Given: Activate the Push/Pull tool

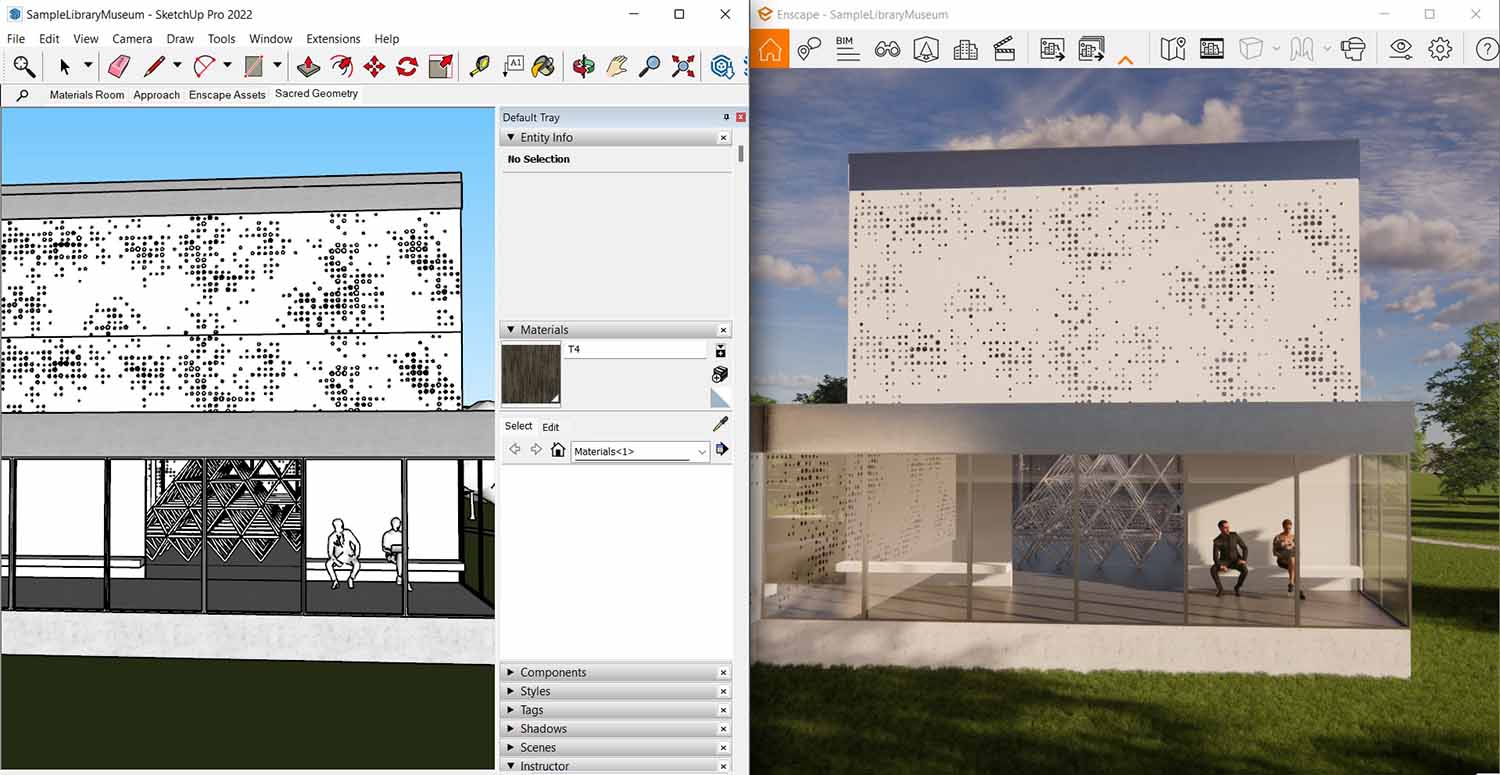Looking at the screenshot, I should 309,66.
